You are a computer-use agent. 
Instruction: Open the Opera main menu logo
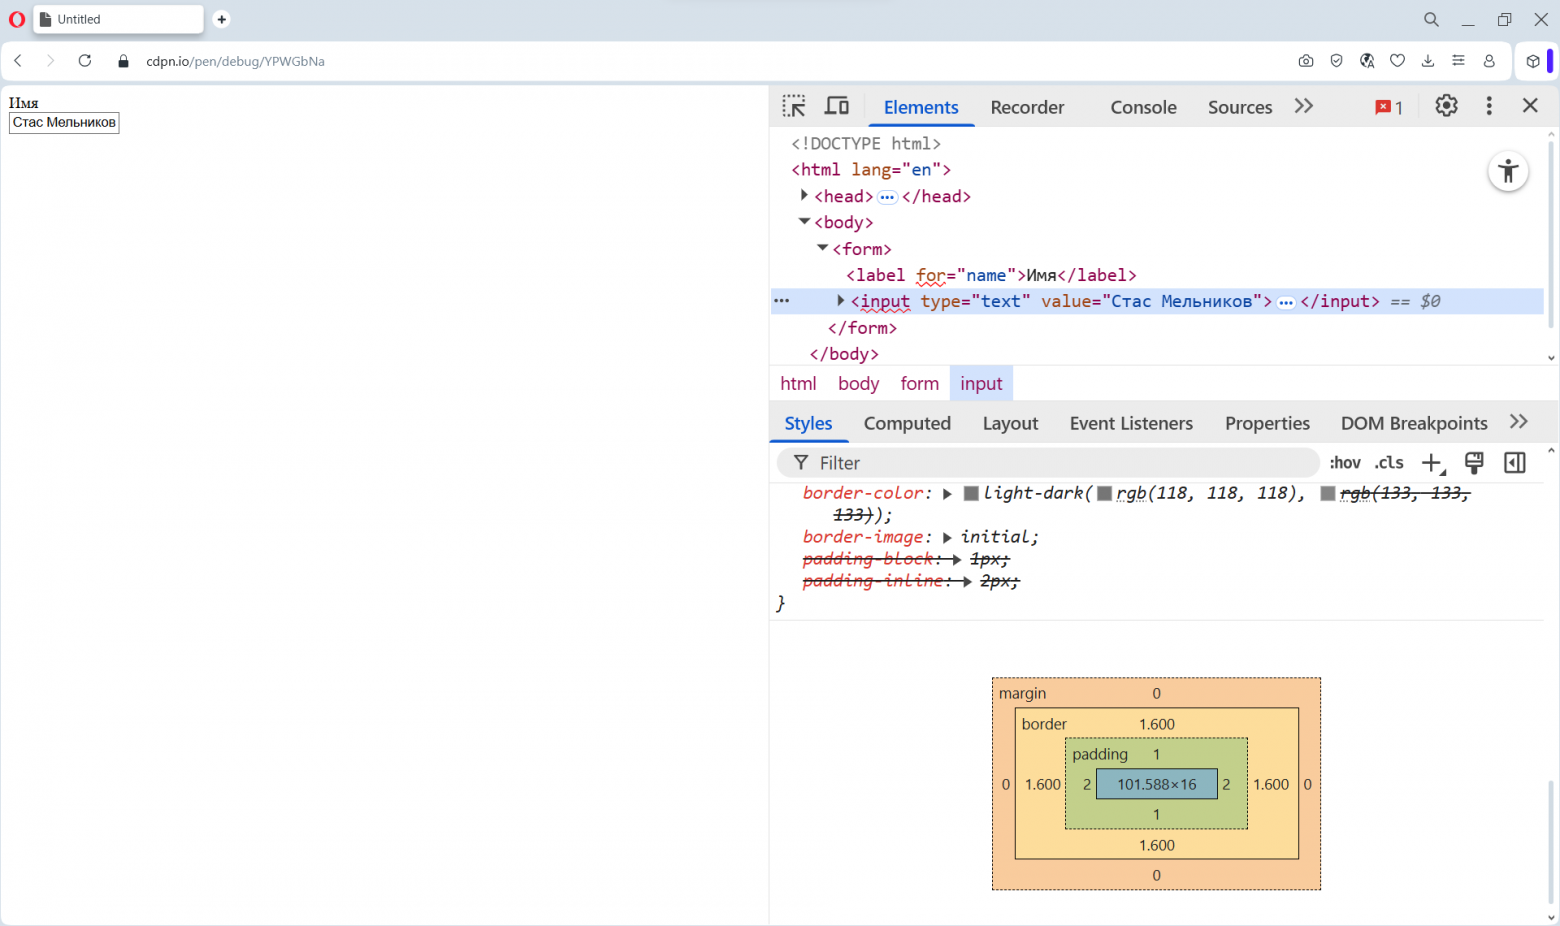17,19
